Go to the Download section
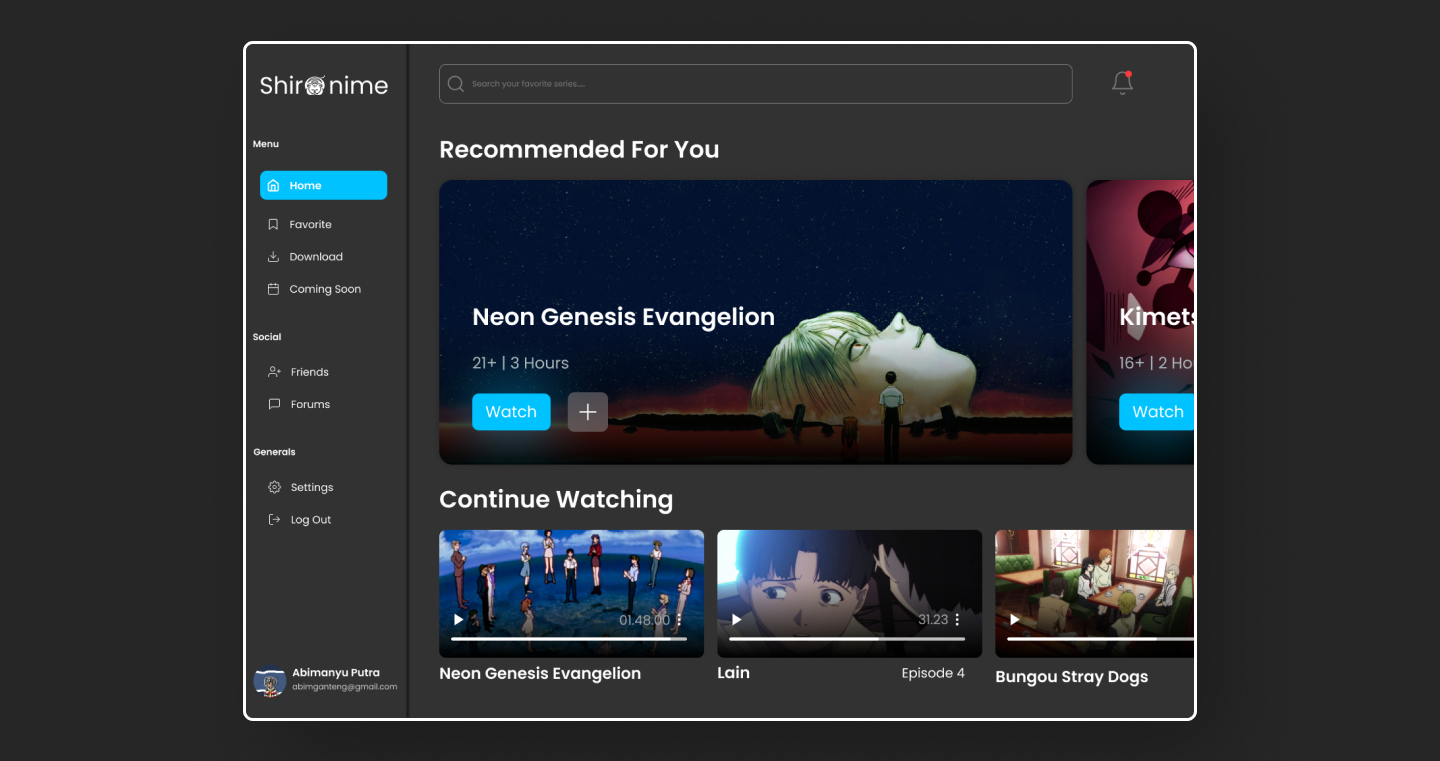Viewport: 1440px width, 761px height. pyautogui.click(x=315, y=257)
